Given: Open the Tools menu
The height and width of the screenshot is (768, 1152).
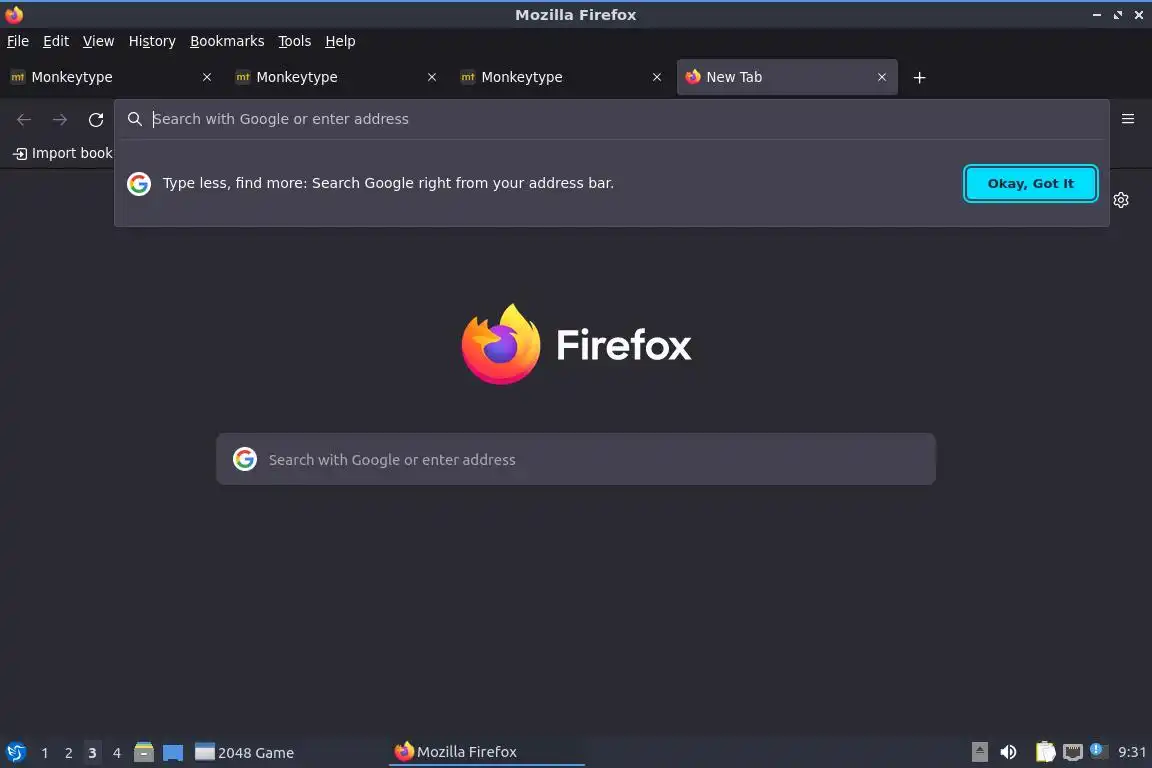Looking at the screenshot, I should pyautogui.click(x=295, y=41).
